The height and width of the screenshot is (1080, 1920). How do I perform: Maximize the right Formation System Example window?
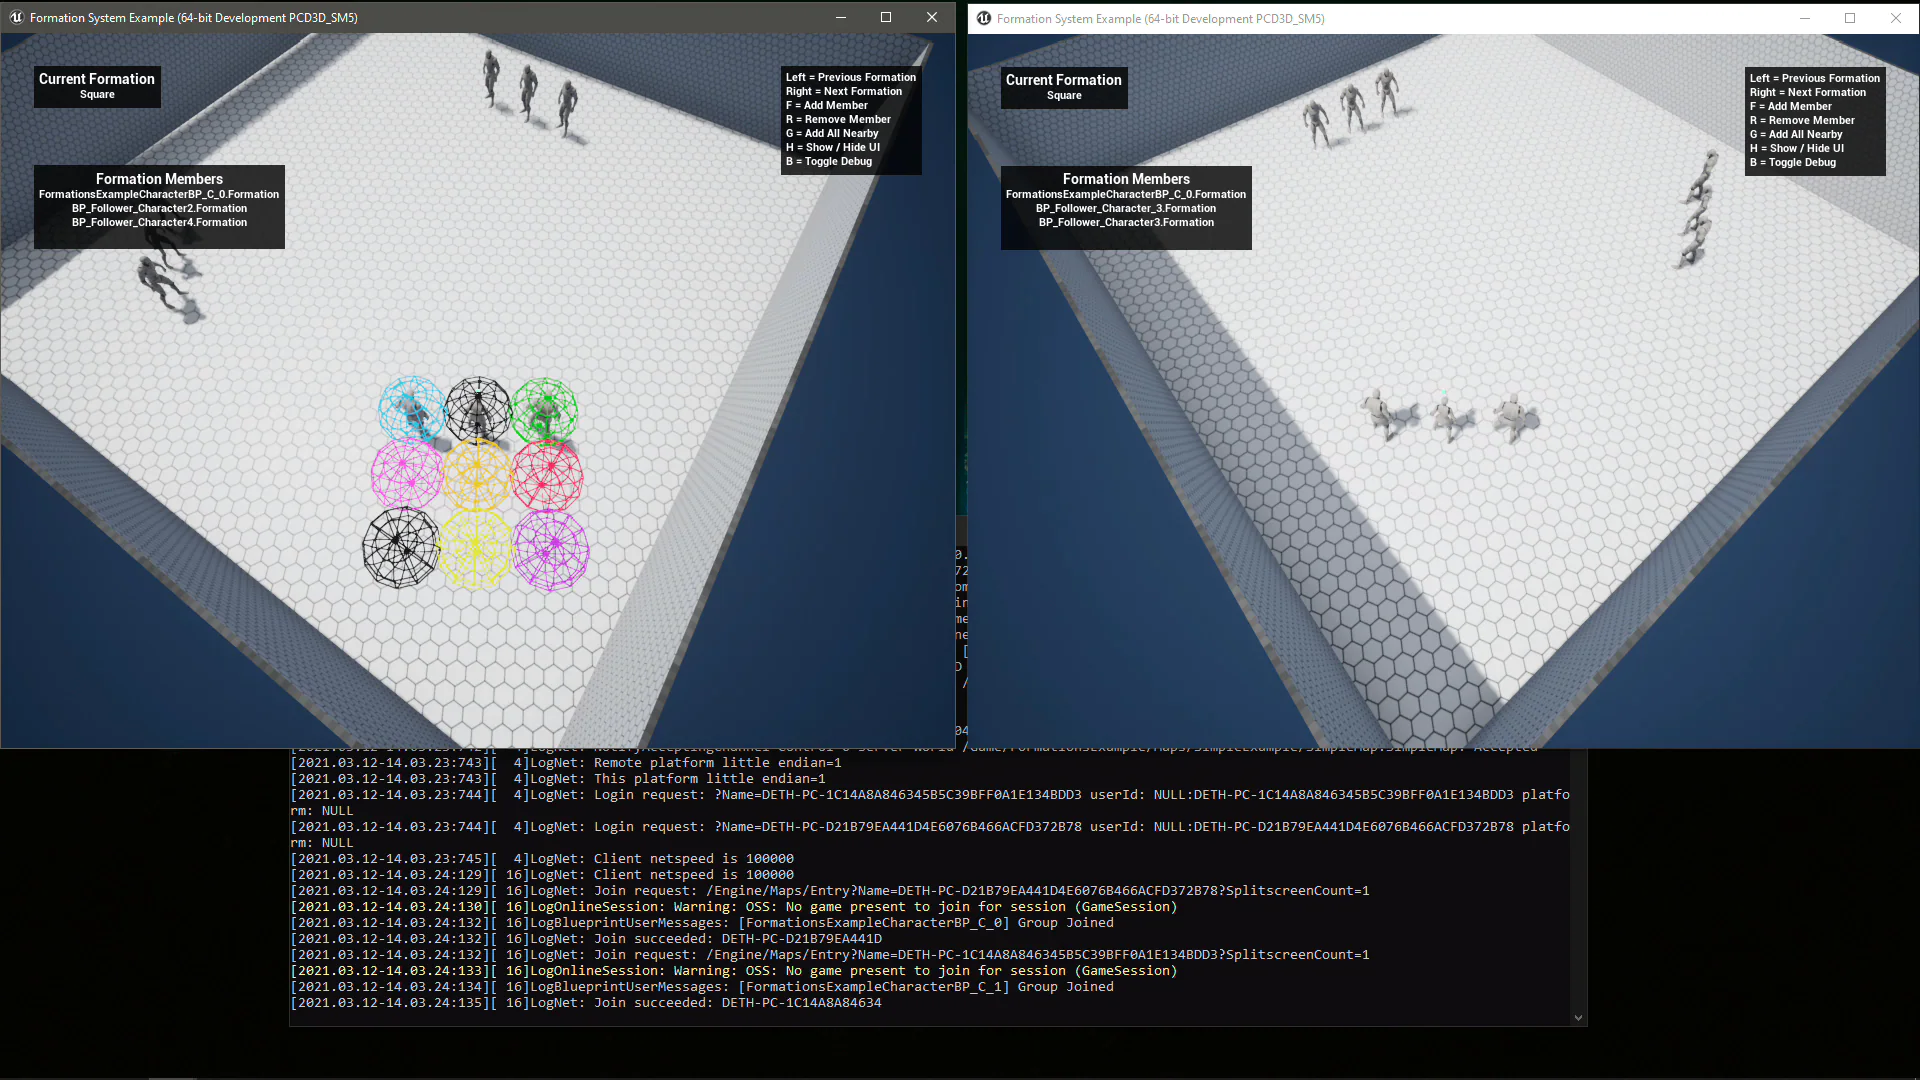1850,18
